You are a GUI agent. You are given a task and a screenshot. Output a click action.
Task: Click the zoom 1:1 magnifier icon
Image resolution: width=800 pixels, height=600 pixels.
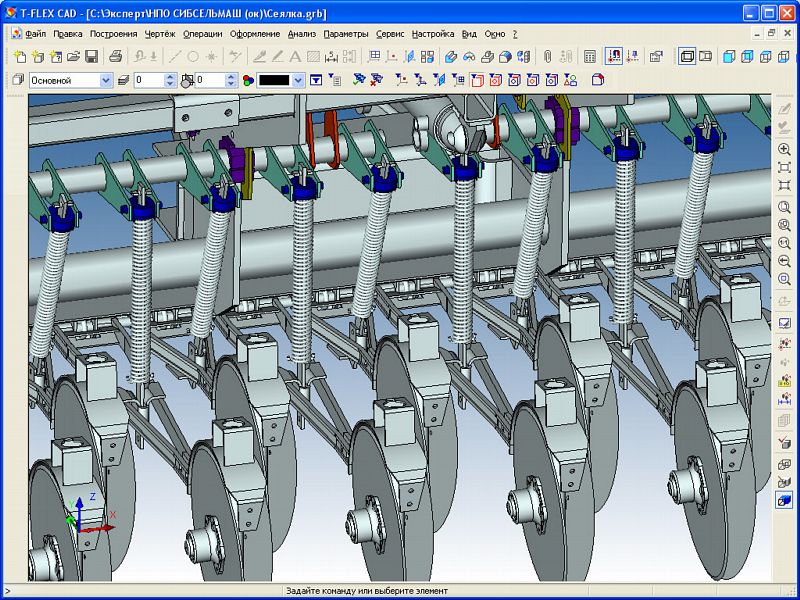coord(784,243)
